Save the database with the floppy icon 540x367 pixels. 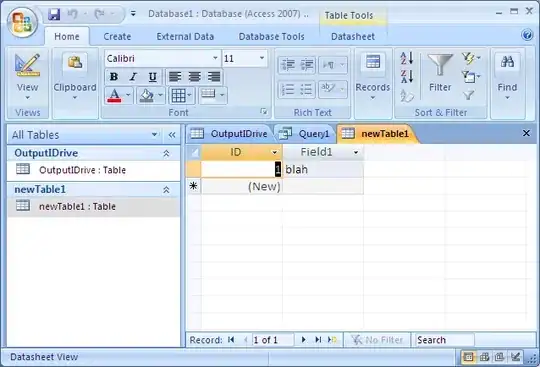[x=54, y=14]
